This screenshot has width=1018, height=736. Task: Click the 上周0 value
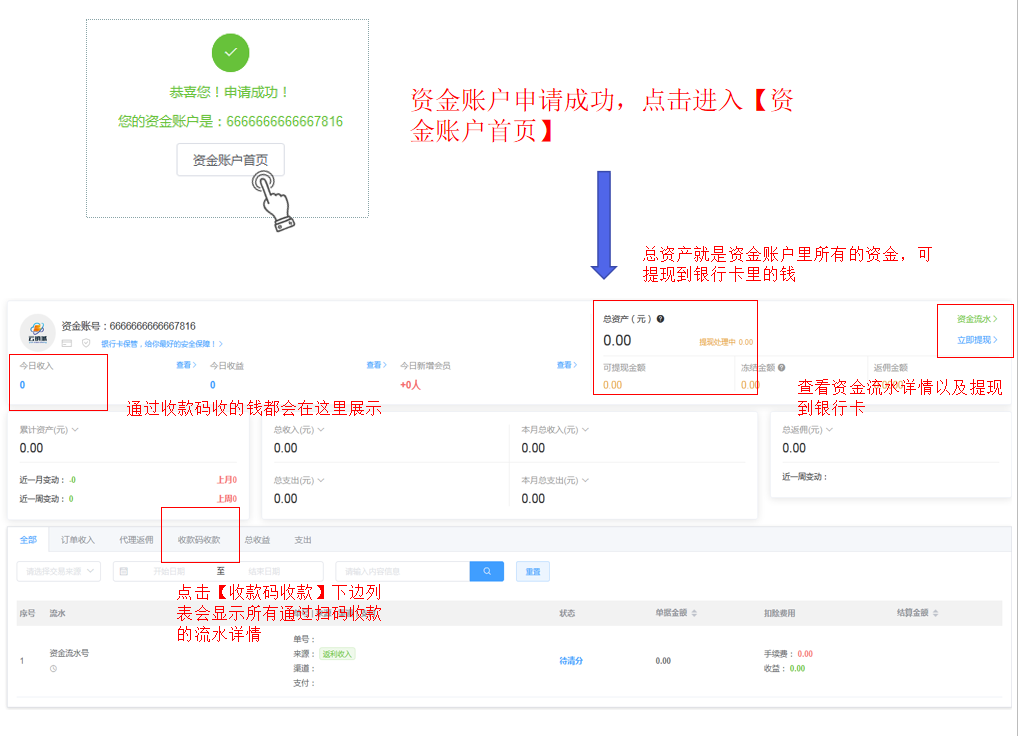point(227,498)
